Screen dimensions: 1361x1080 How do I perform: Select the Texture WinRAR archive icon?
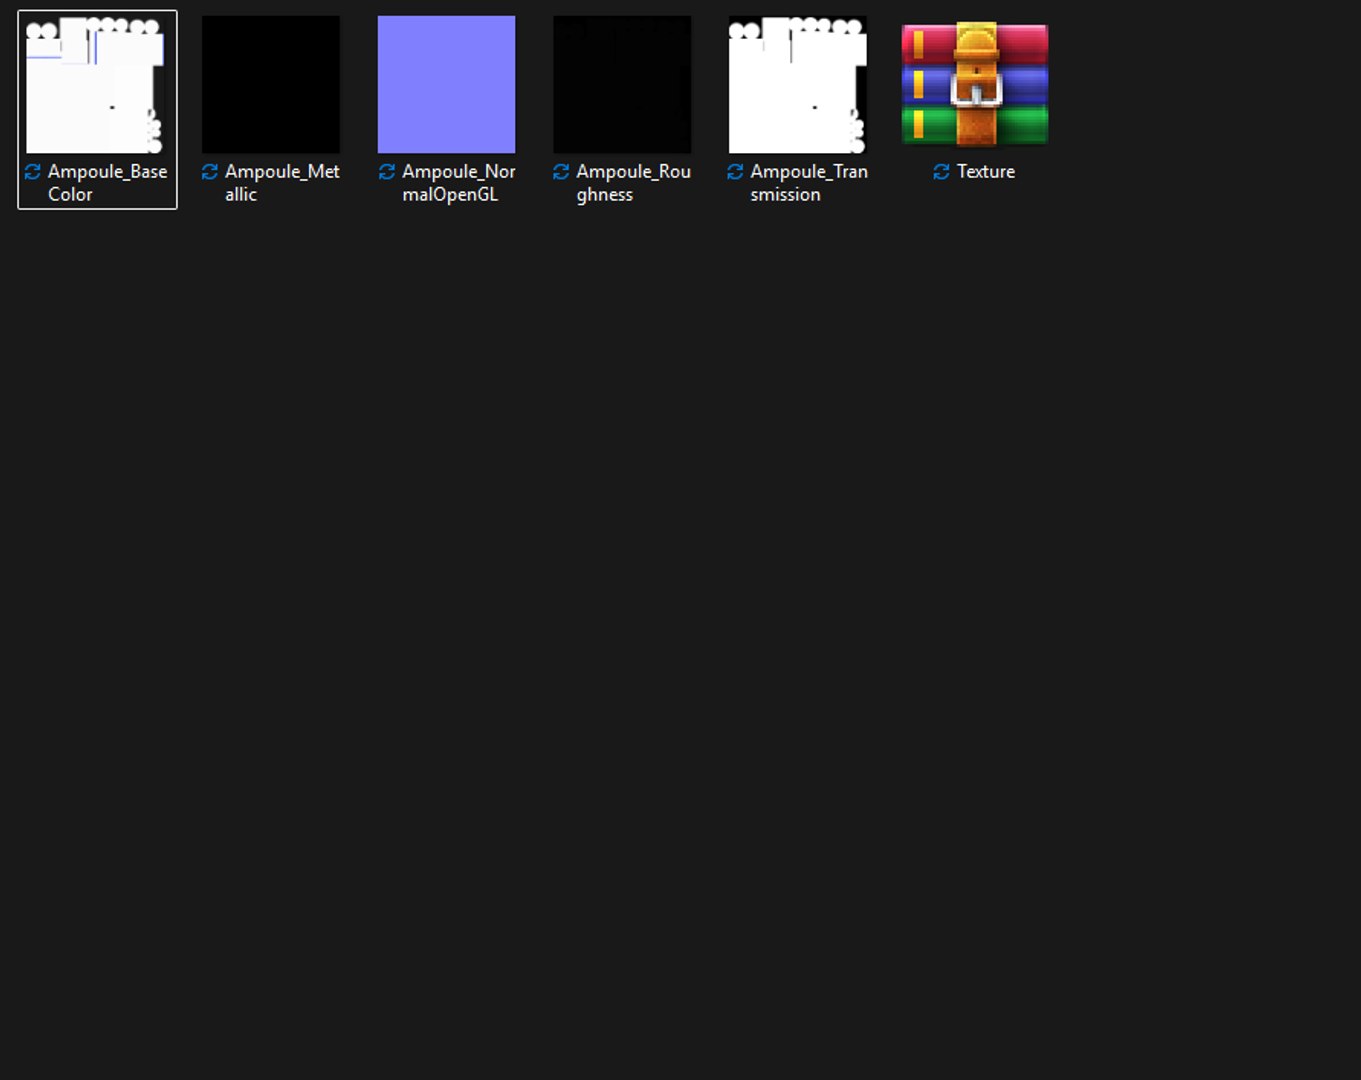[975, 84]
